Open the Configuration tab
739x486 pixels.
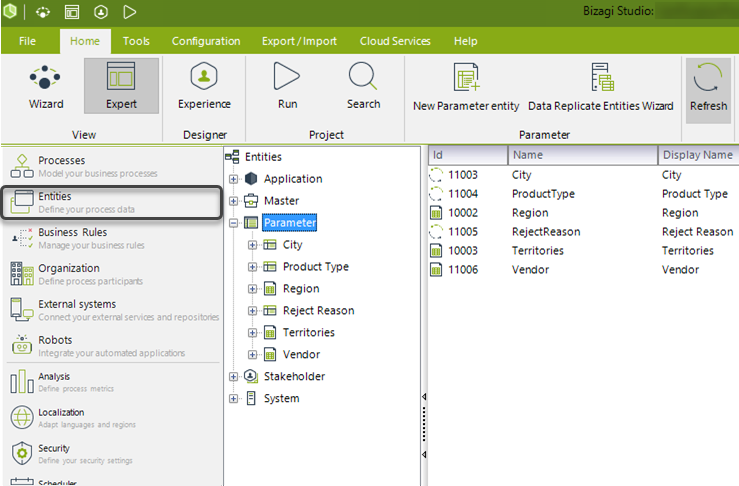(206, 41)
